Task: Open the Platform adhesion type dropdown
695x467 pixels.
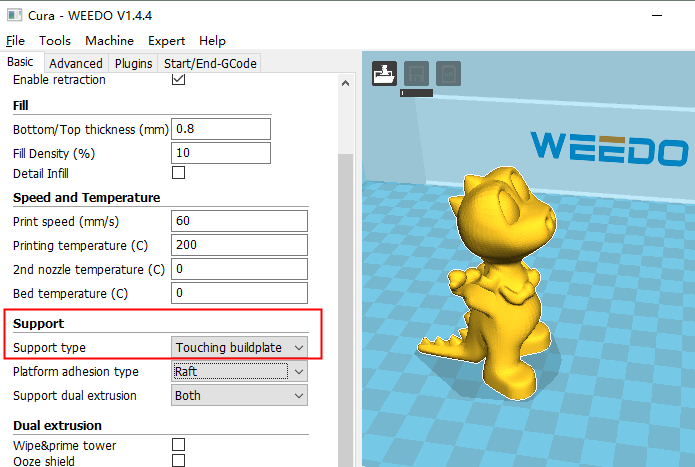Action: 239,371
